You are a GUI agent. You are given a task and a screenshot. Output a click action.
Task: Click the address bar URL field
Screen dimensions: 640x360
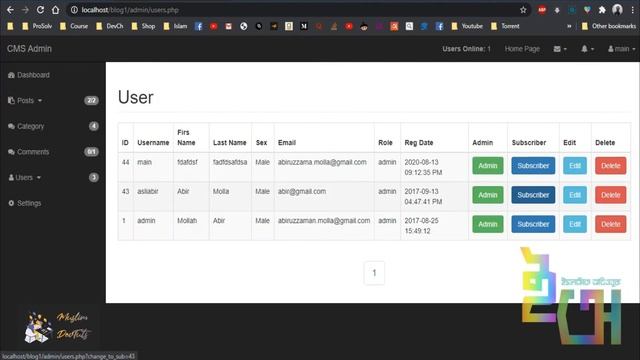click(x=294, y=10)
